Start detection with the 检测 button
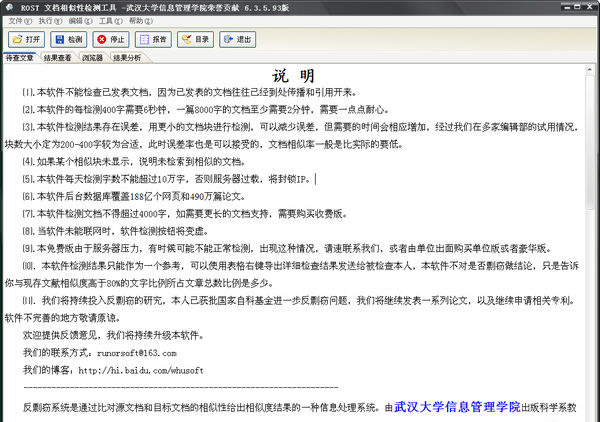 point(69,39)
